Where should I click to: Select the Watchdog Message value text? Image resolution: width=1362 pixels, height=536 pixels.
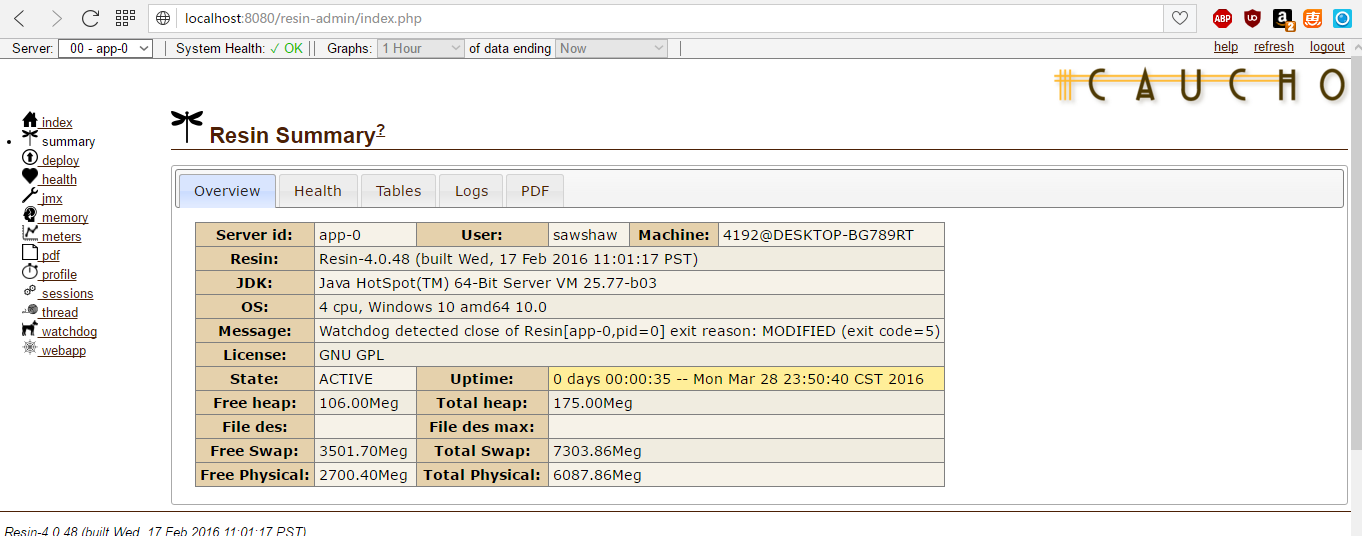click(x=629, y=331)
